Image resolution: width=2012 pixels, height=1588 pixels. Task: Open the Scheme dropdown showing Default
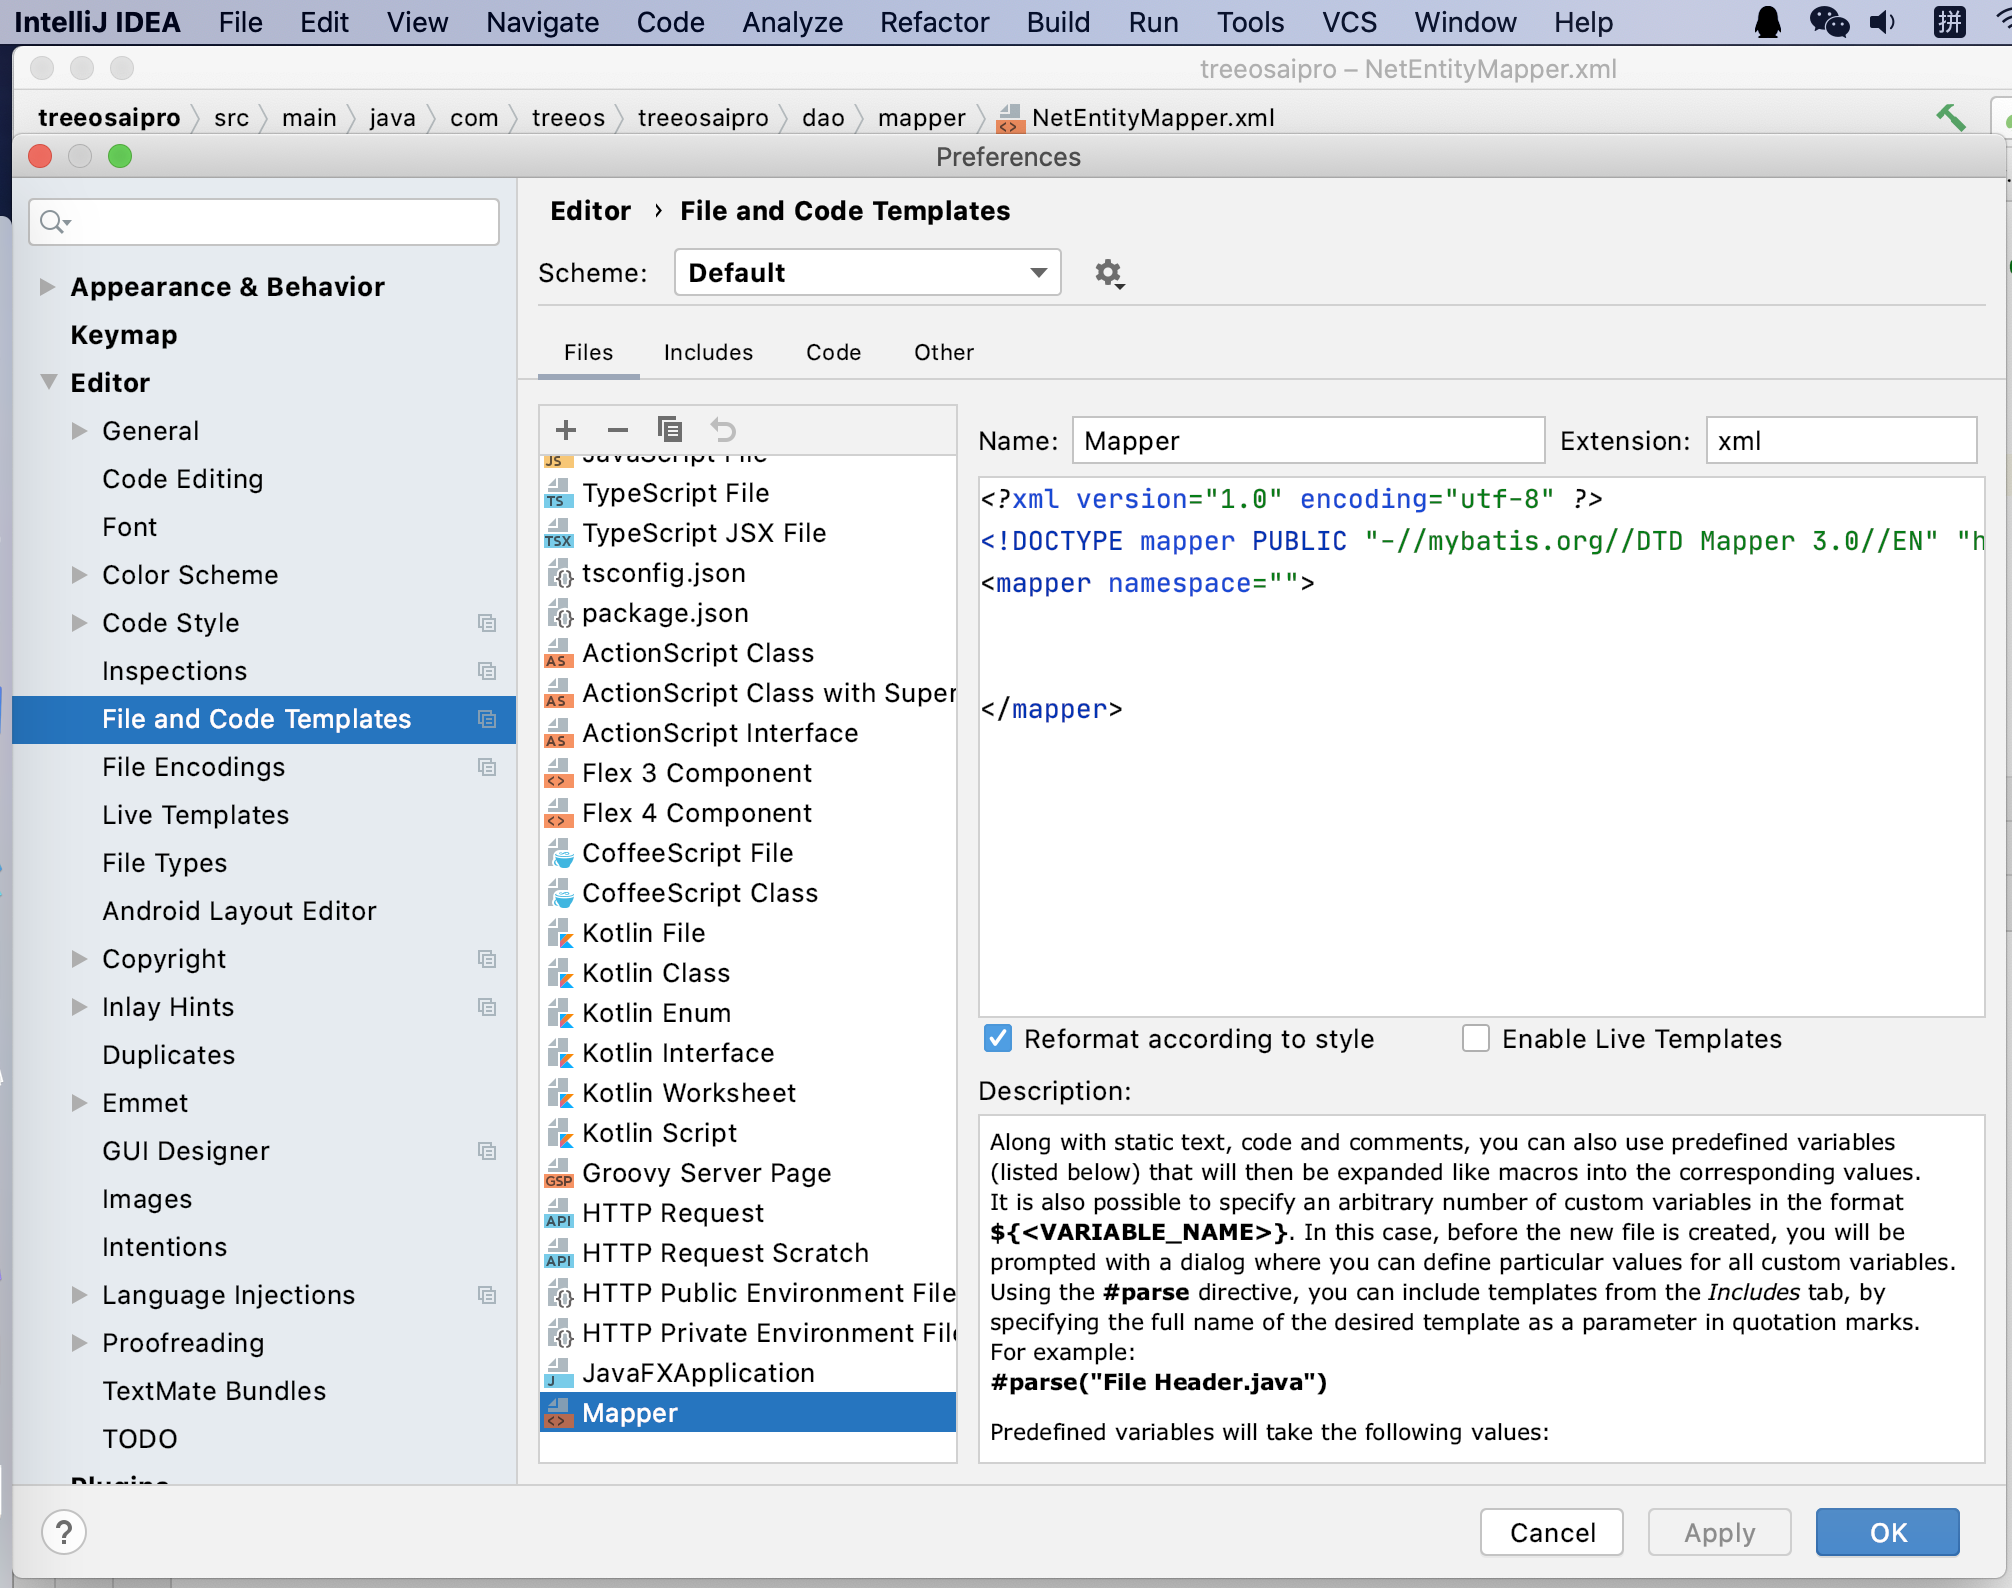coord(867,272)
